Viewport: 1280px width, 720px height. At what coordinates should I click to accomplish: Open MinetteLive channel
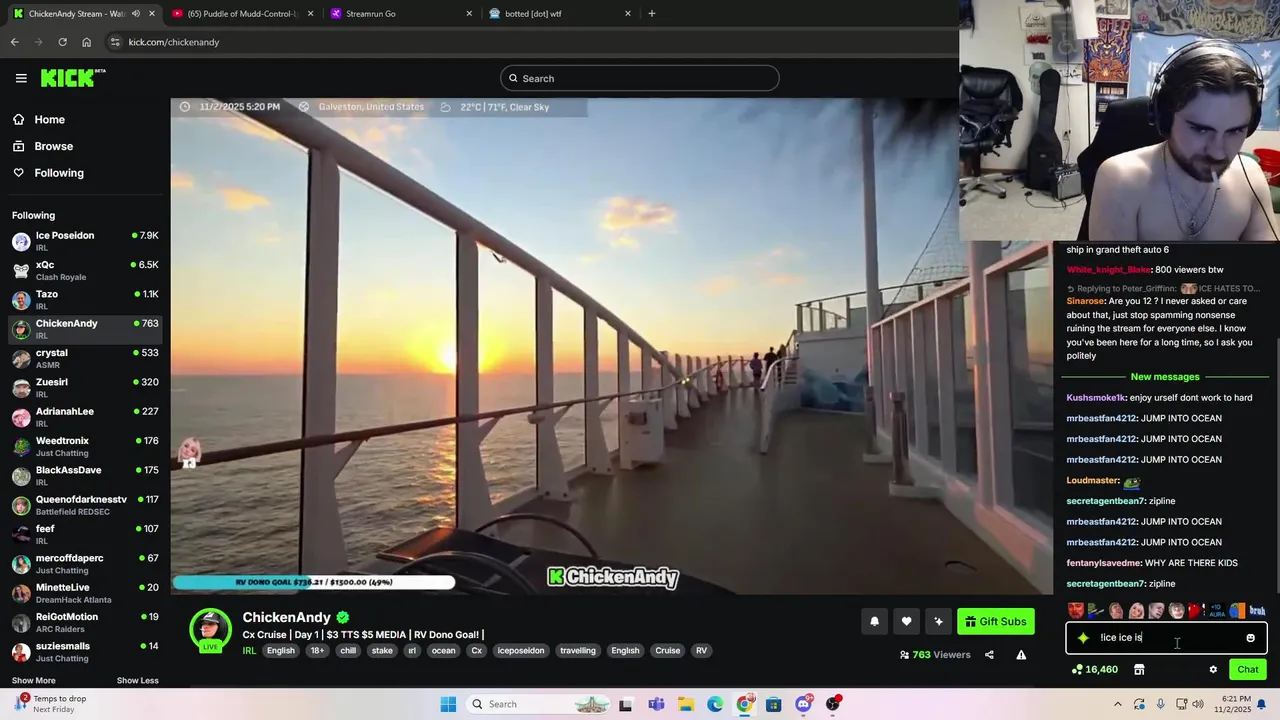[85, 593]
